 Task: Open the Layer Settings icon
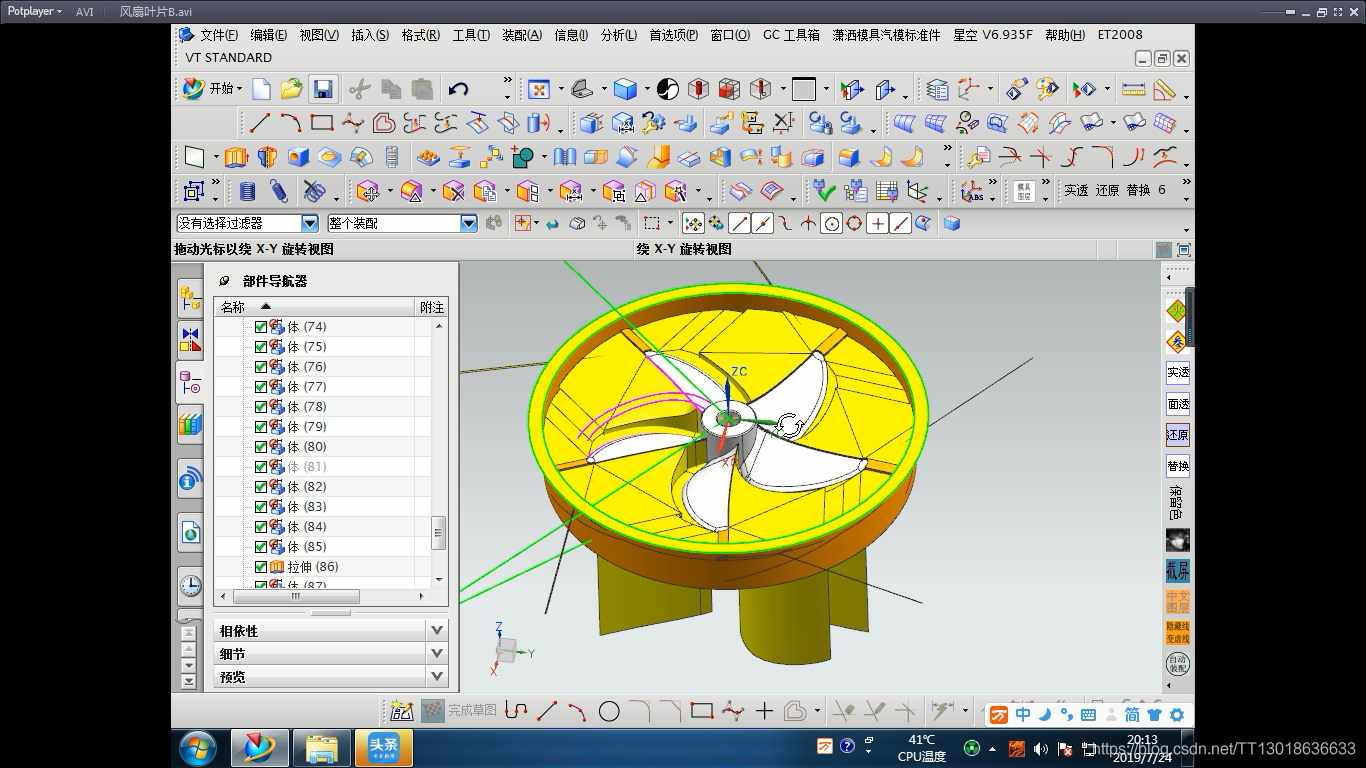tap(937, 90)
